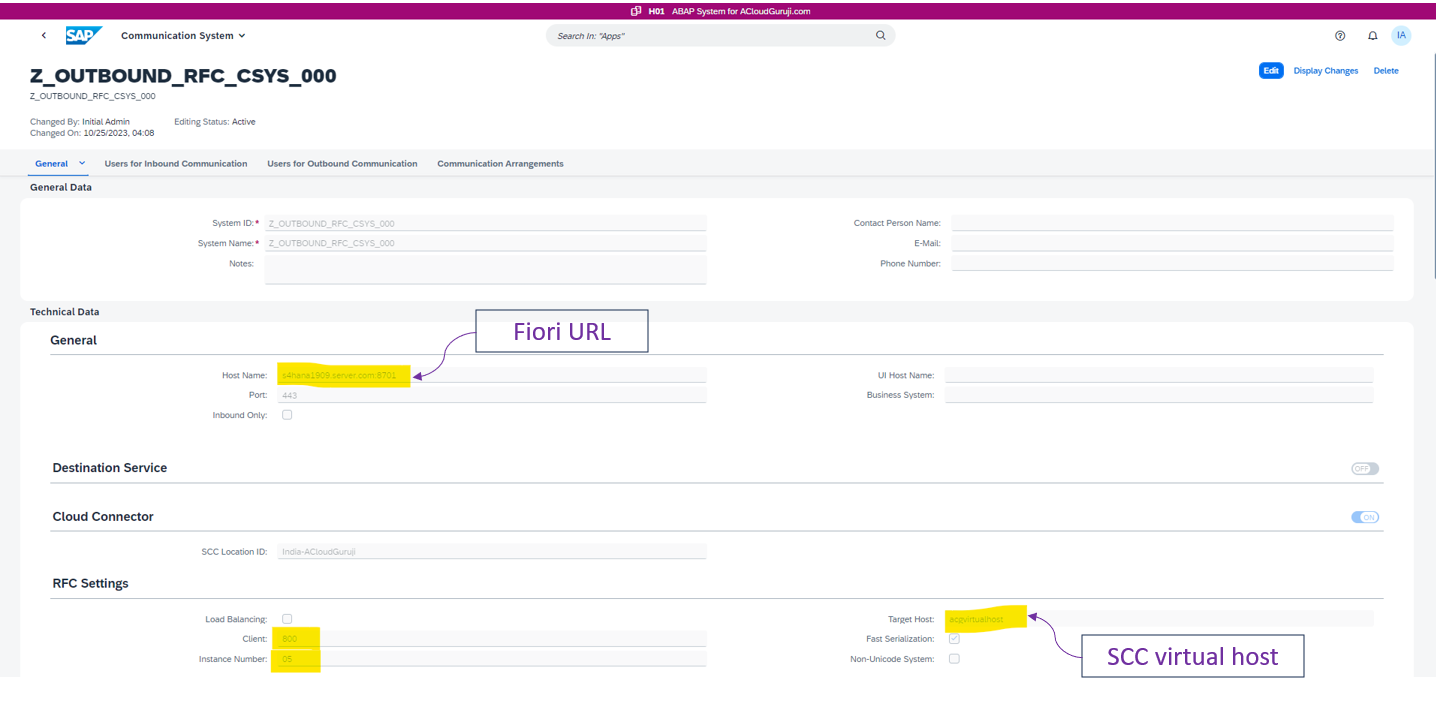Screen dimensions: 1436x718
Task: Turn on the Destination Service switch
Action: pyautogui.click(x=1364, y=468)
